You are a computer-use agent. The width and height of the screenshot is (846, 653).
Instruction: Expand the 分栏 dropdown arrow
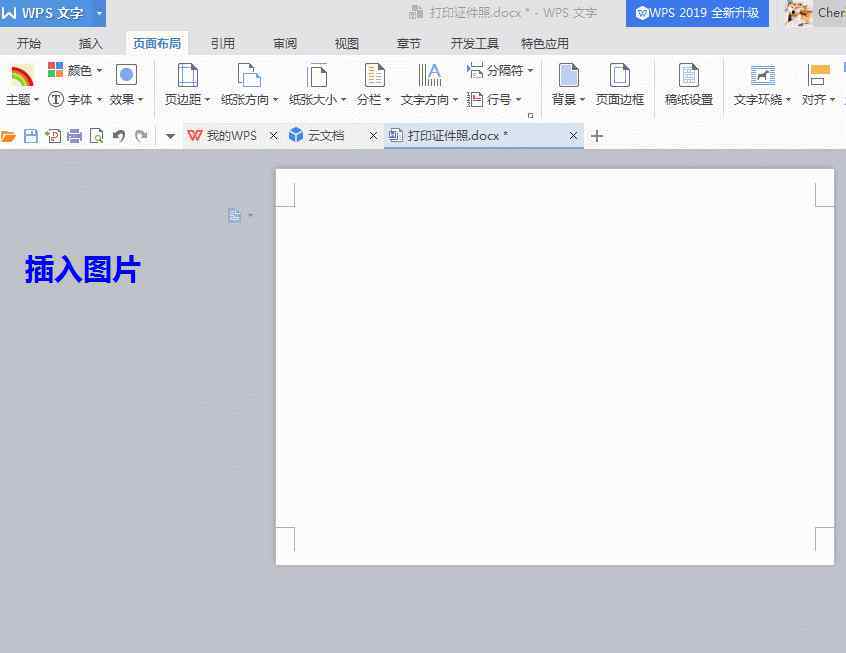tap(387, 100)
